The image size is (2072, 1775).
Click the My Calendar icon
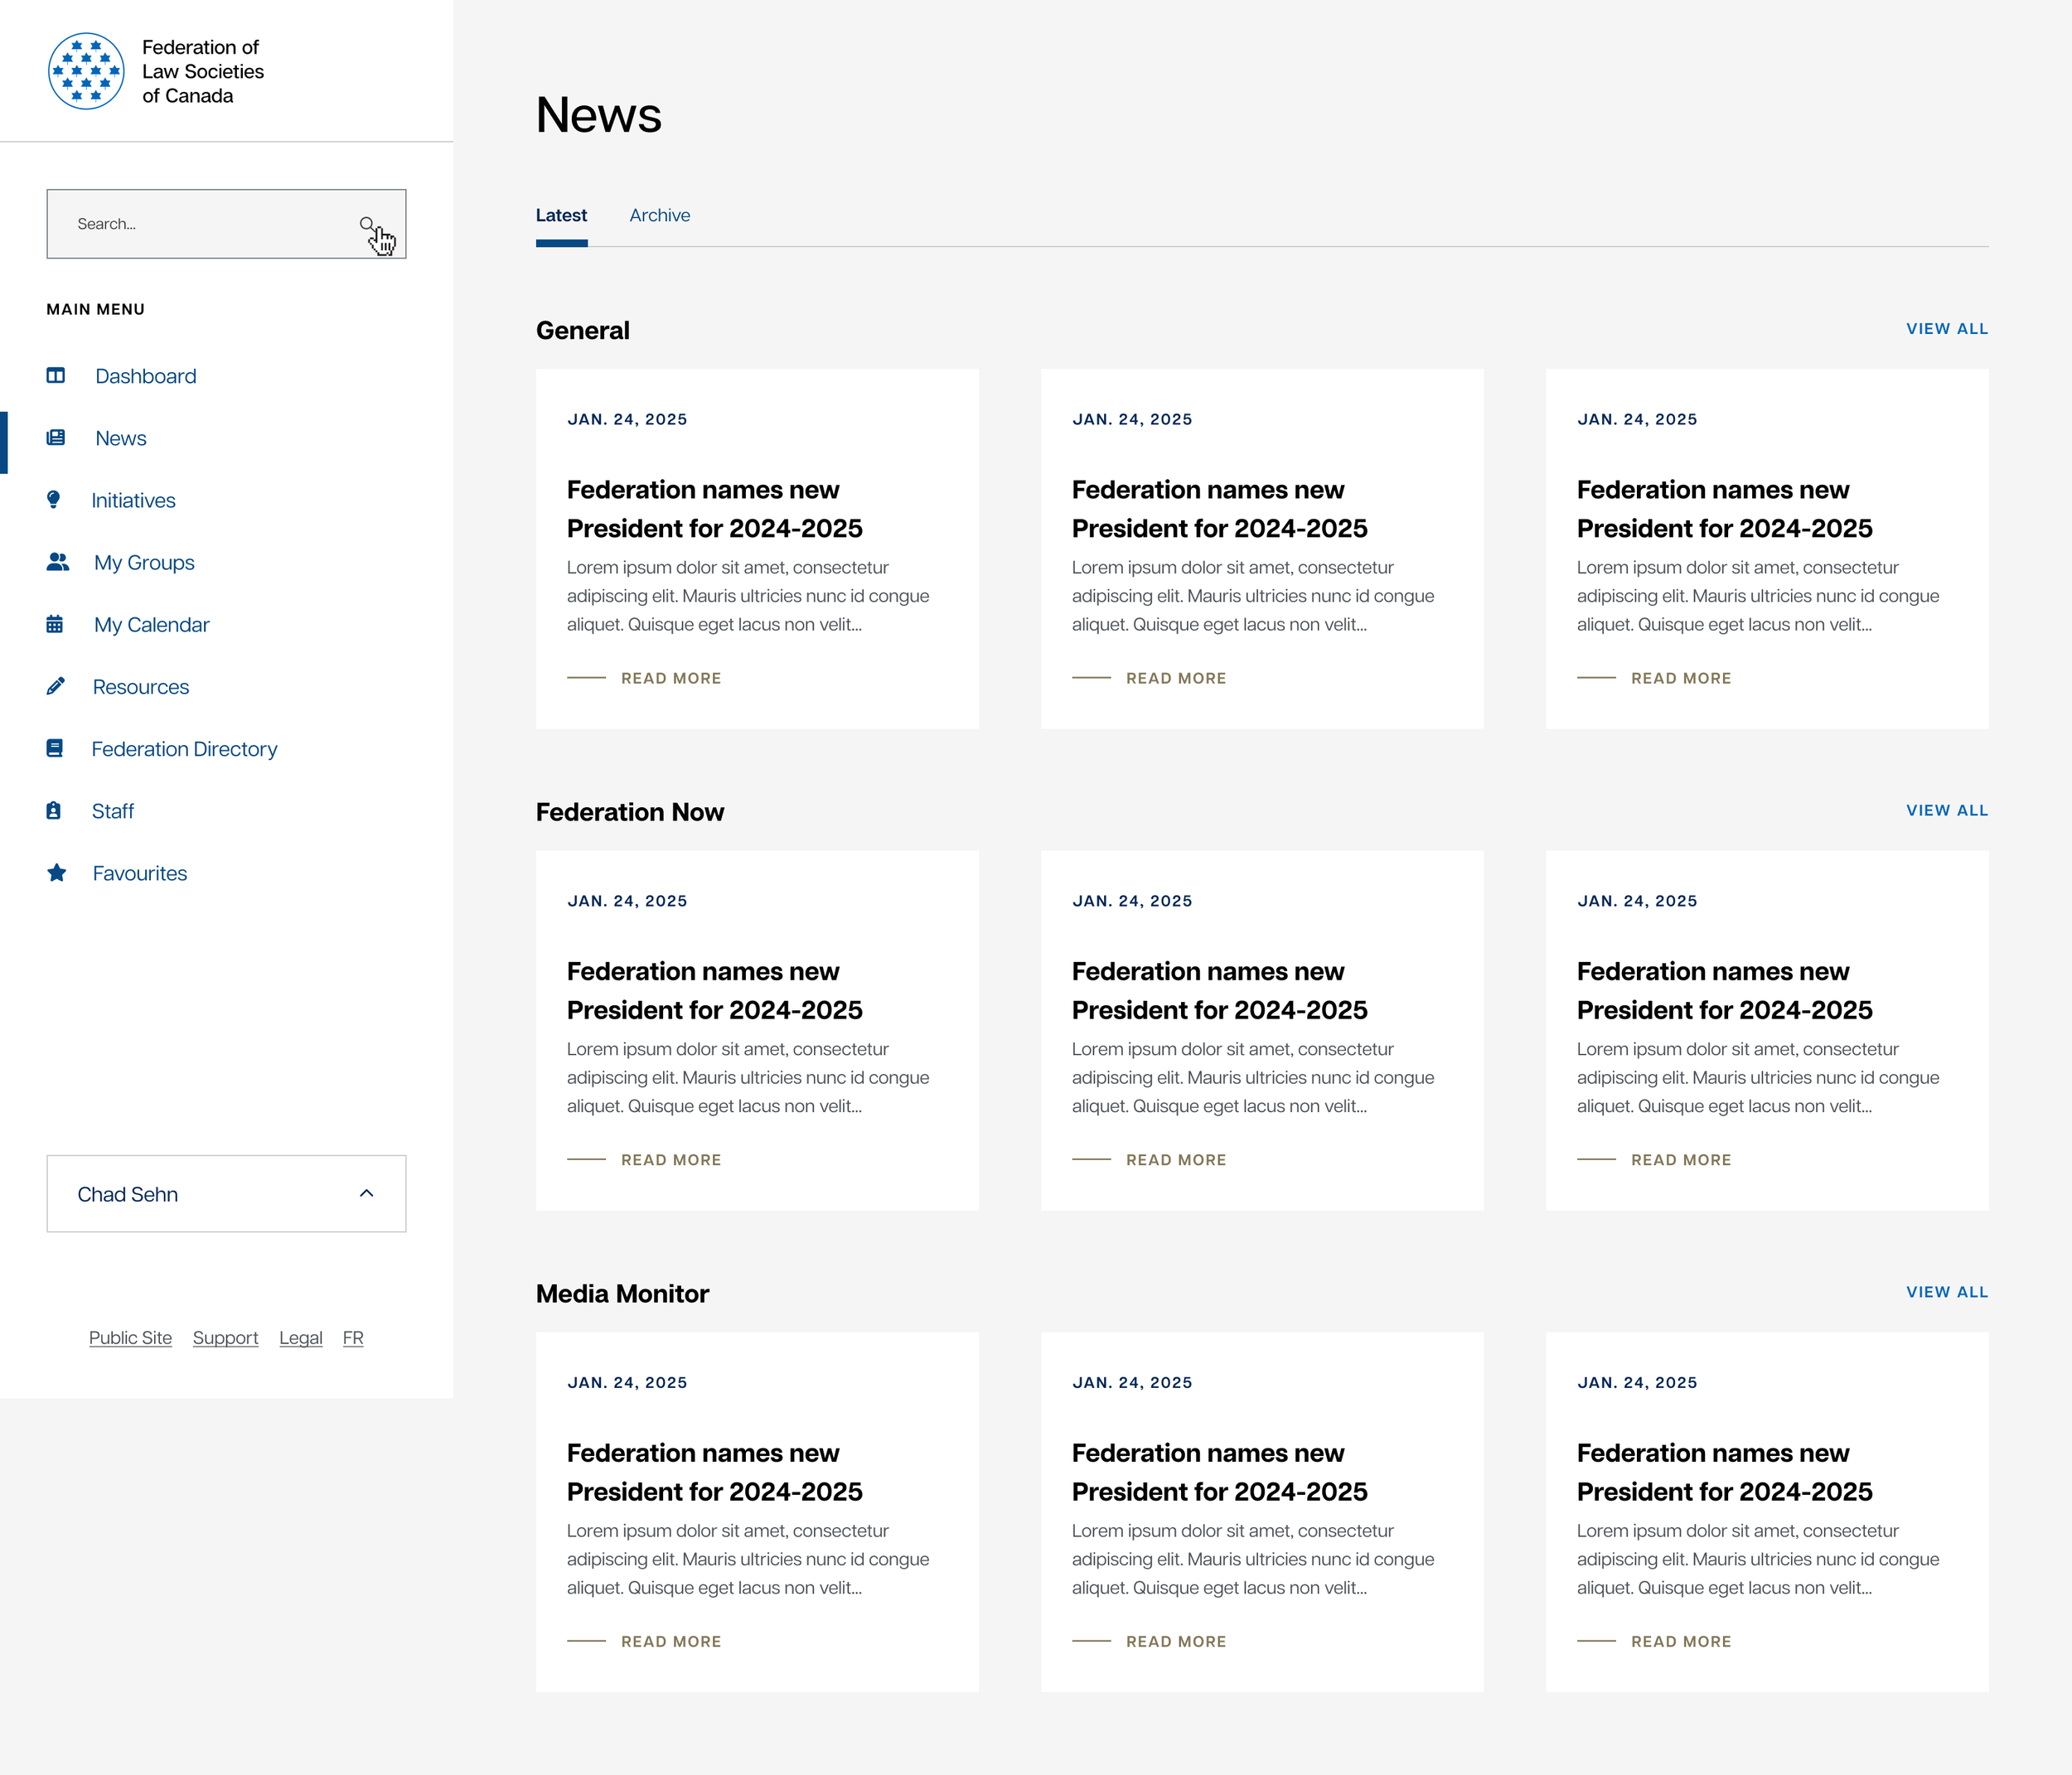55,624
